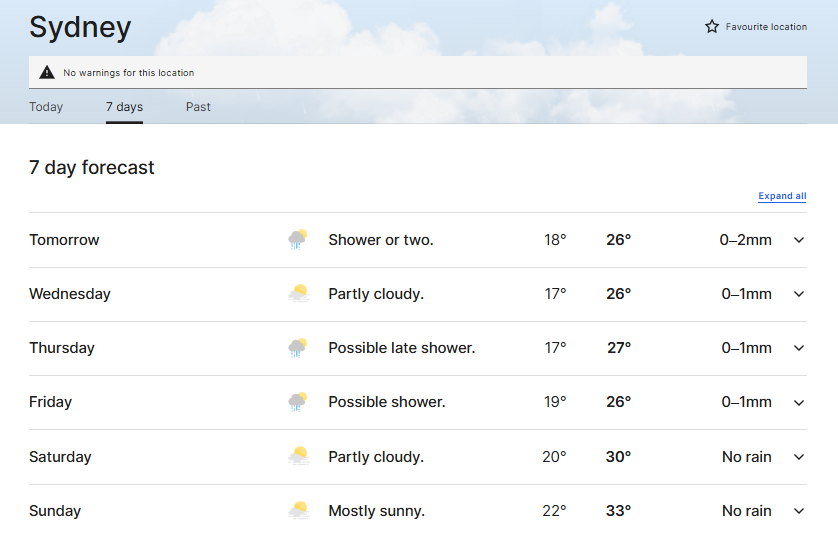Image resolution: width=838 pixels, height=539 pixels.
Task: Expand the Thursday forecast chevron
Action: pos(799,348)
